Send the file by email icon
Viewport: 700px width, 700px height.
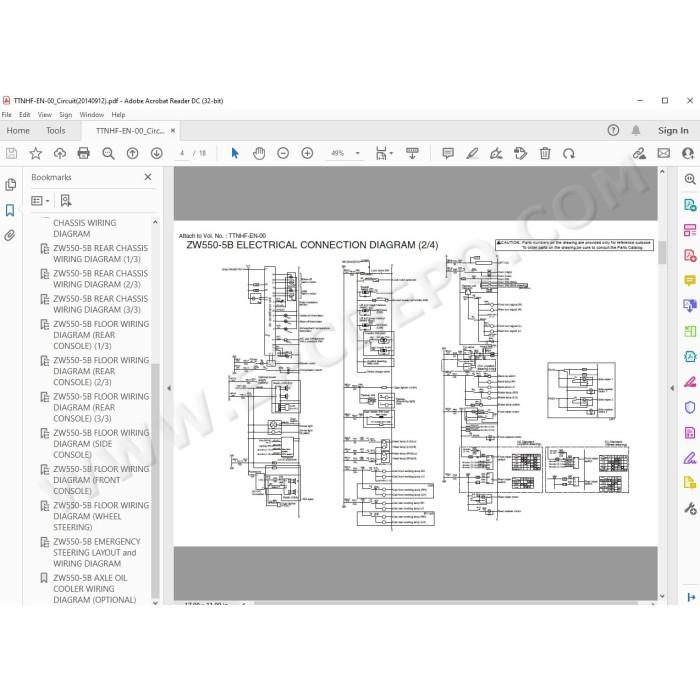[x=663, y=154]
